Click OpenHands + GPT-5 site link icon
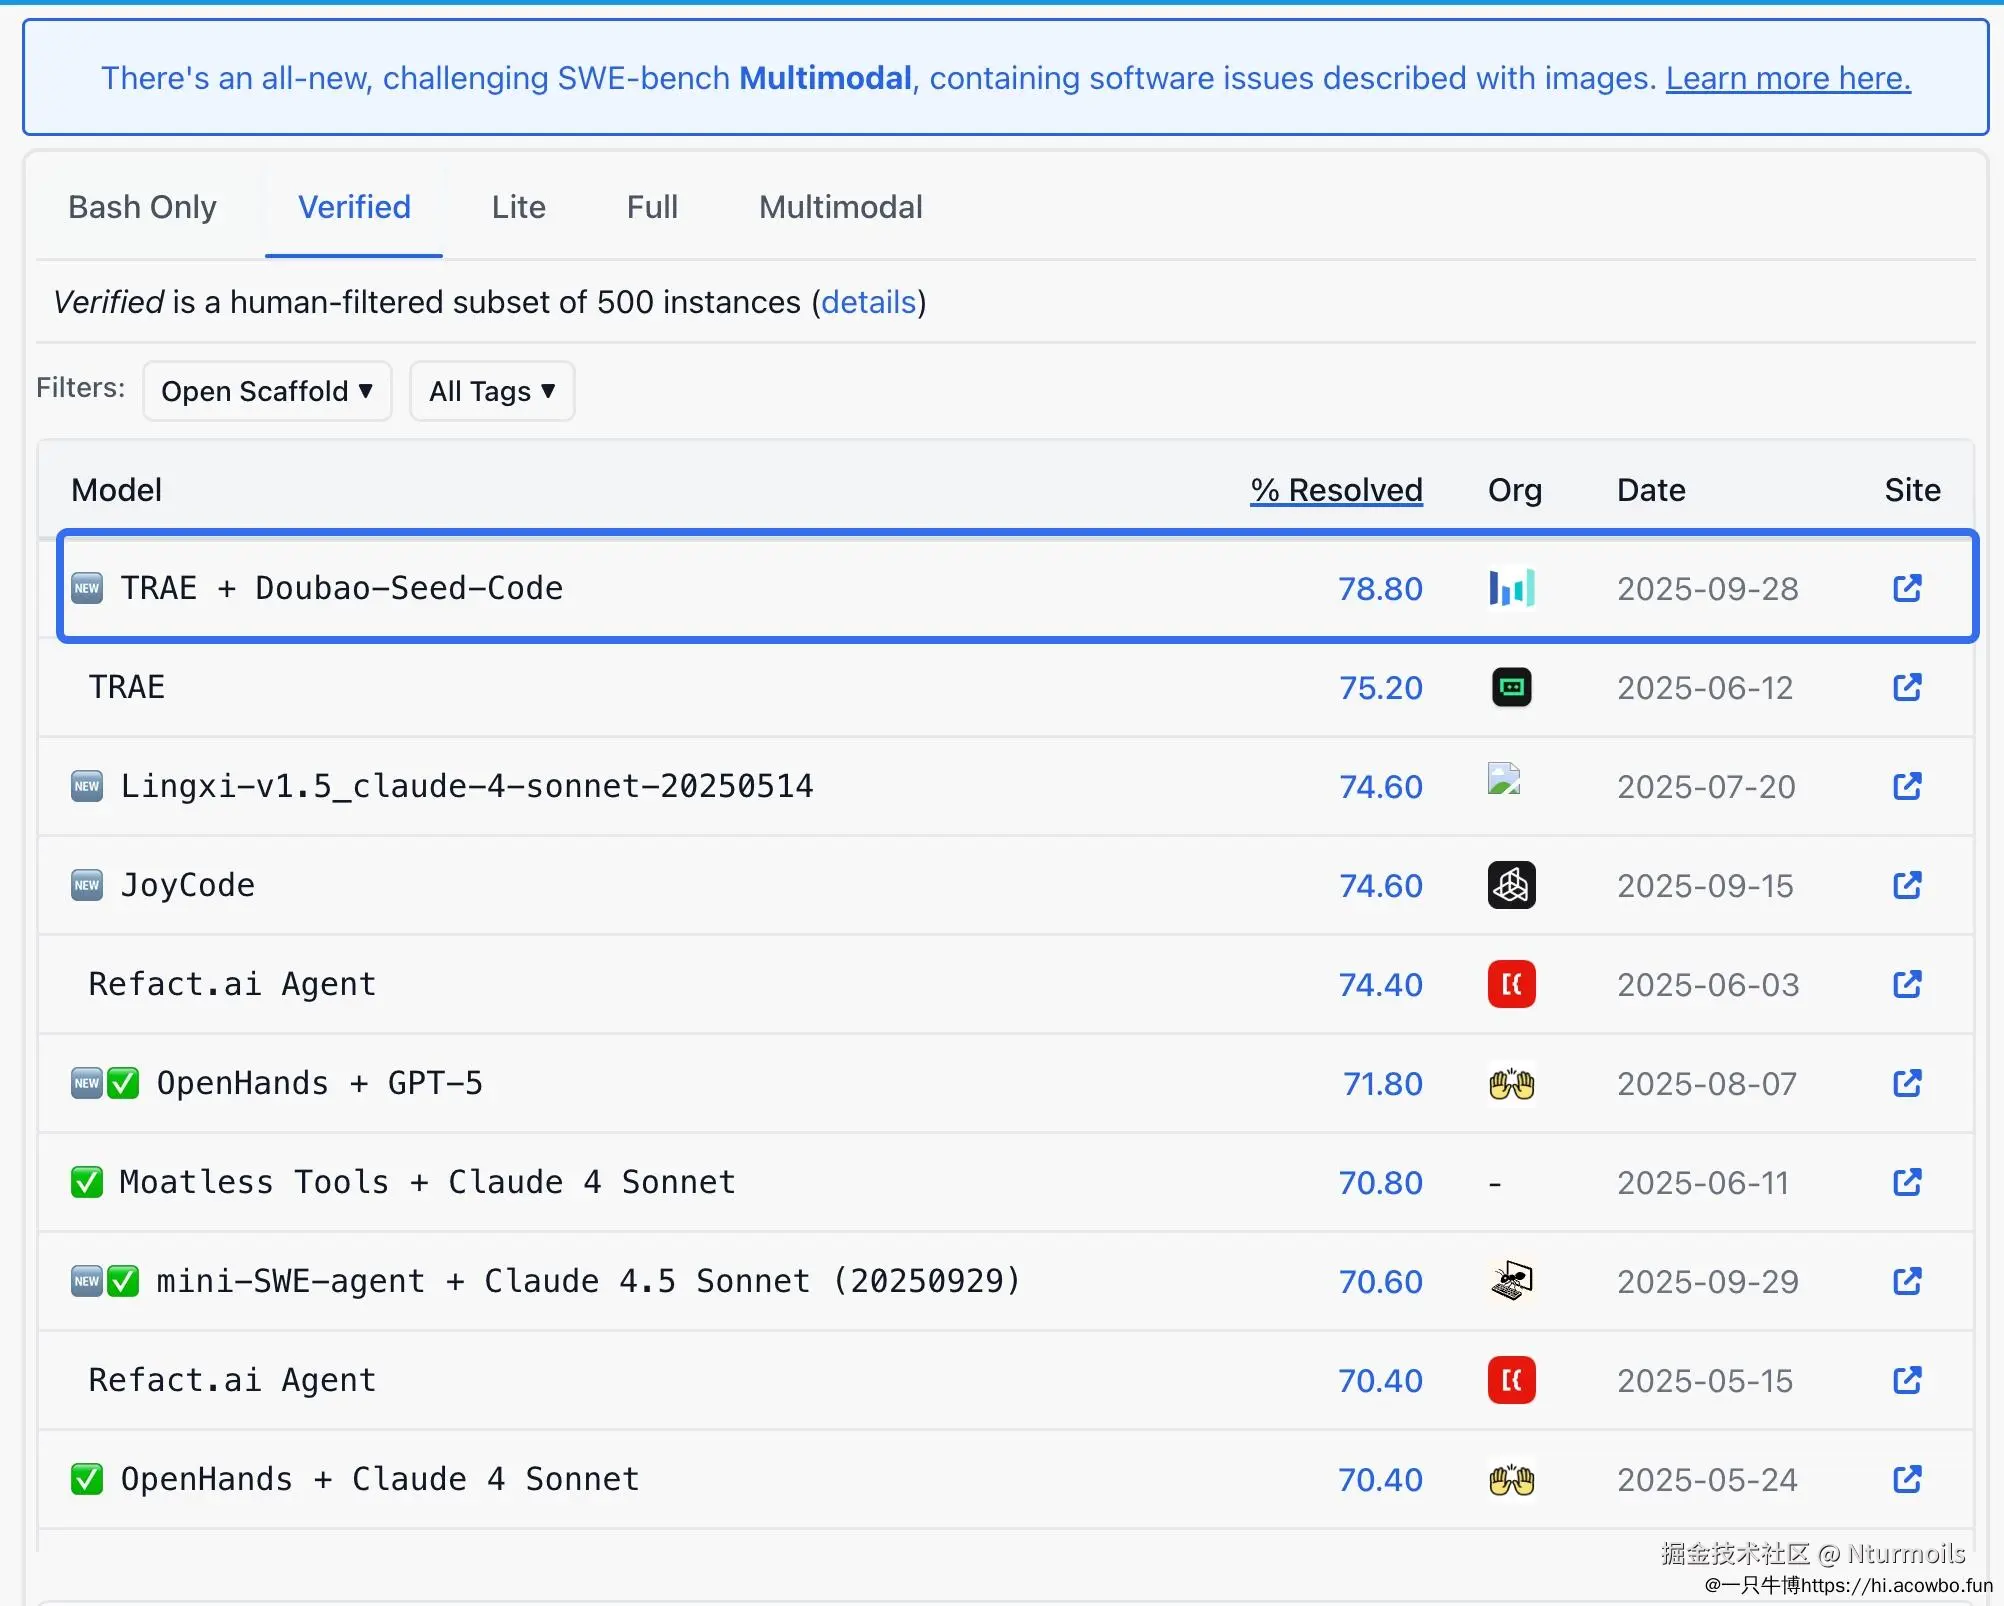This screenshot has width=2004, height=1606. tap(1907, 1083)
